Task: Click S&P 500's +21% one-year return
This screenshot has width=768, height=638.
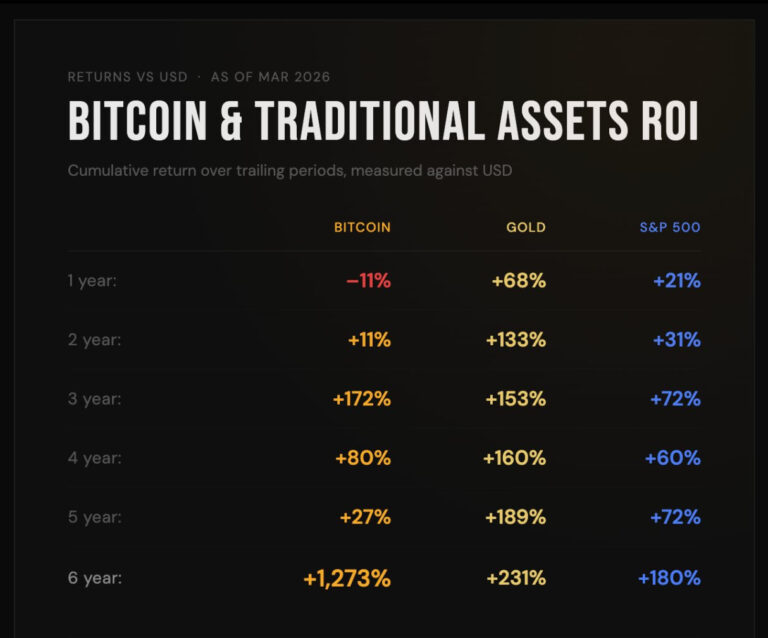Action: (x=677, y=281)
